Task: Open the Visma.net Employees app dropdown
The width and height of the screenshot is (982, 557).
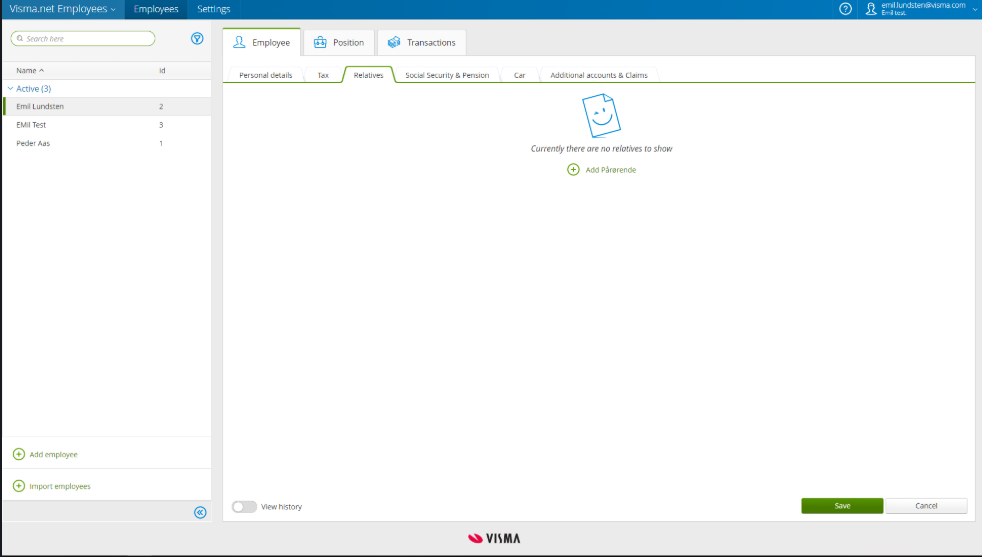Action: (63, 9)
